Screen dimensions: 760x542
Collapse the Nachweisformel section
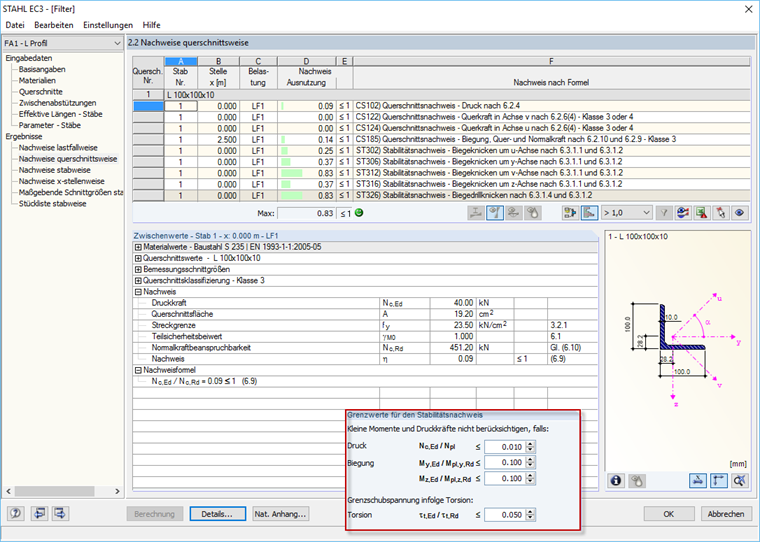point(138,370)
